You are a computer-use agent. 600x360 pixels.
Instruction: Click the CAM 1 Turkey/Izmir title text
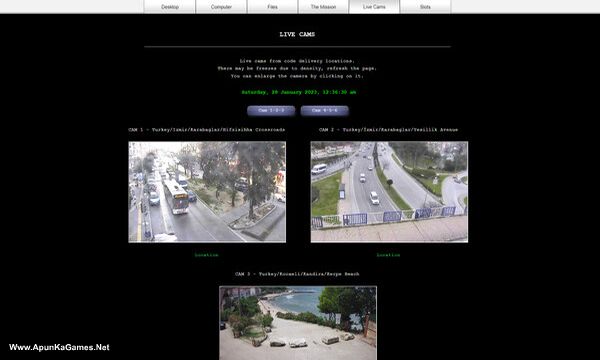(x=207, y=130)
